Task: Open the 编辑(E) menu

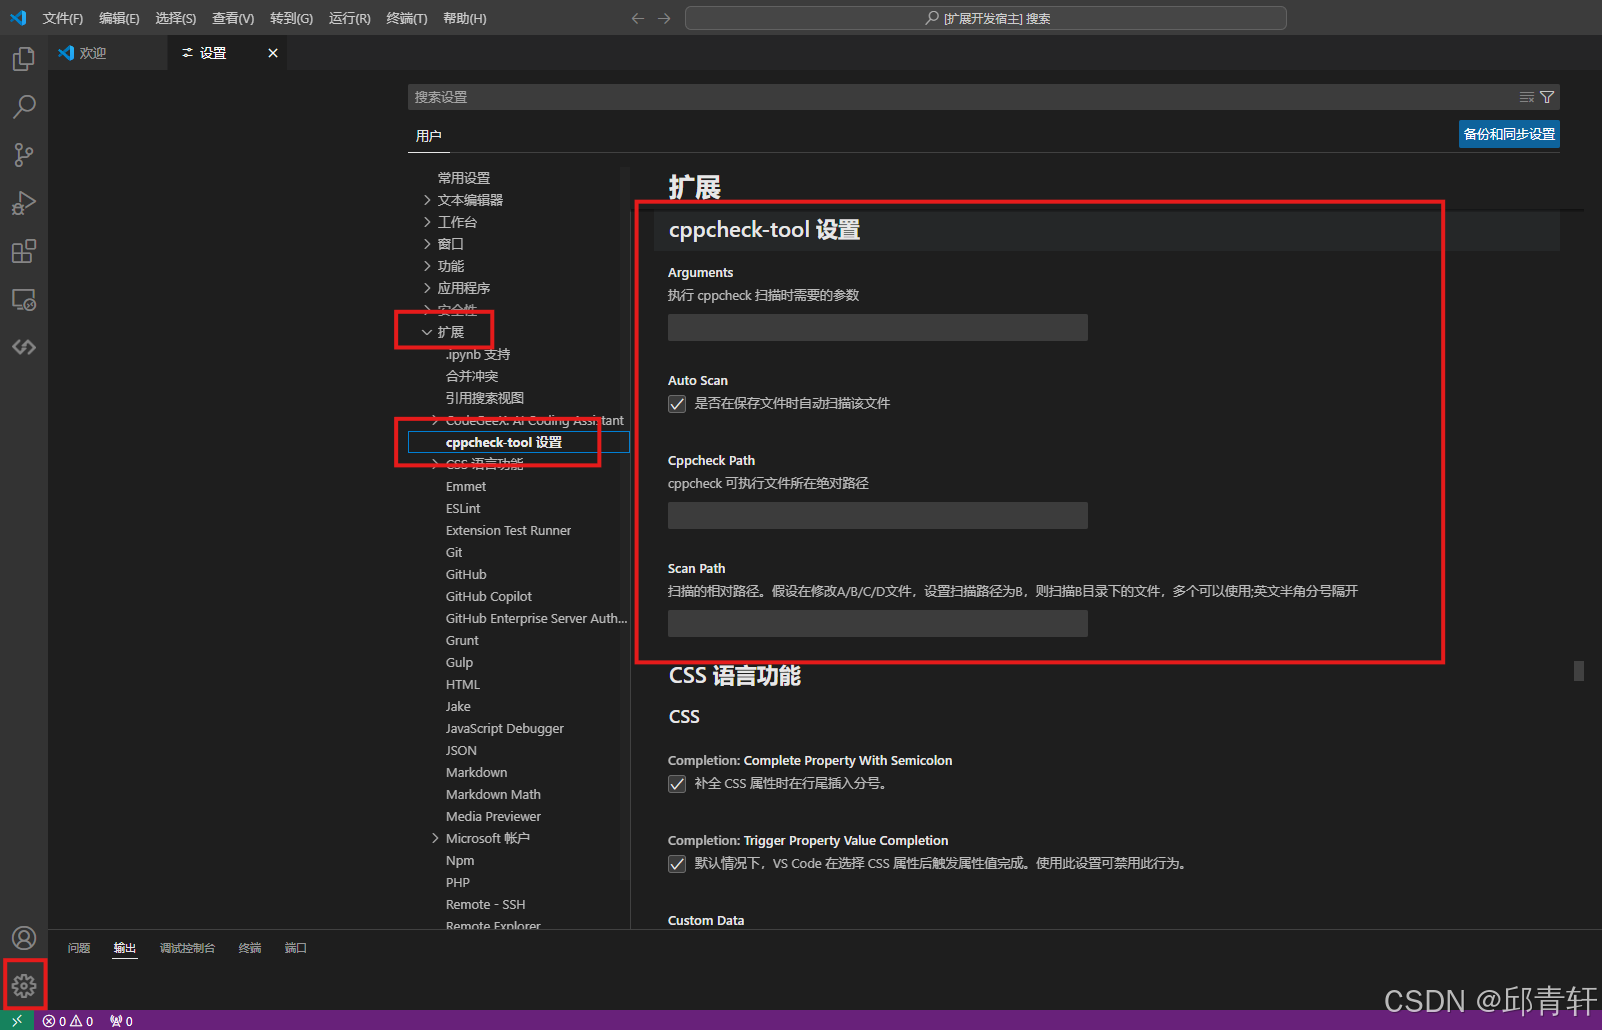Action: pos(119,18)
